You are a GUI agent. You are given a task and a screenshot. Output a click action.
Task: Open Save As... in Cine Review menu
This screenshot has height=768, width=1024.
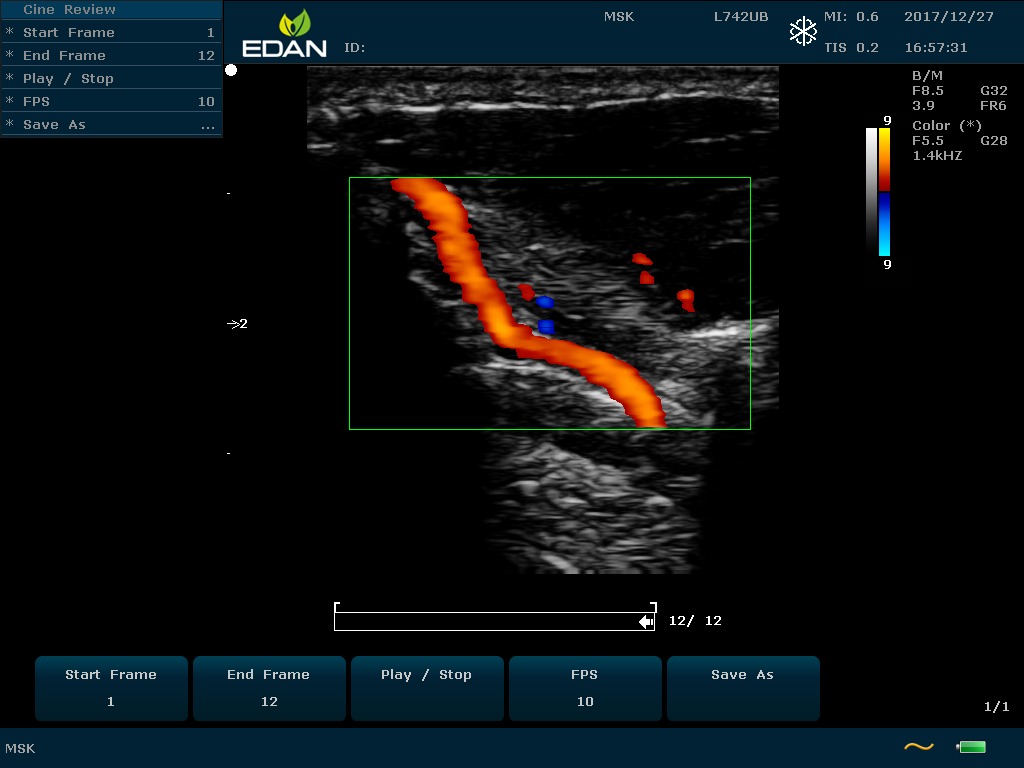click(x=110, y=125)
